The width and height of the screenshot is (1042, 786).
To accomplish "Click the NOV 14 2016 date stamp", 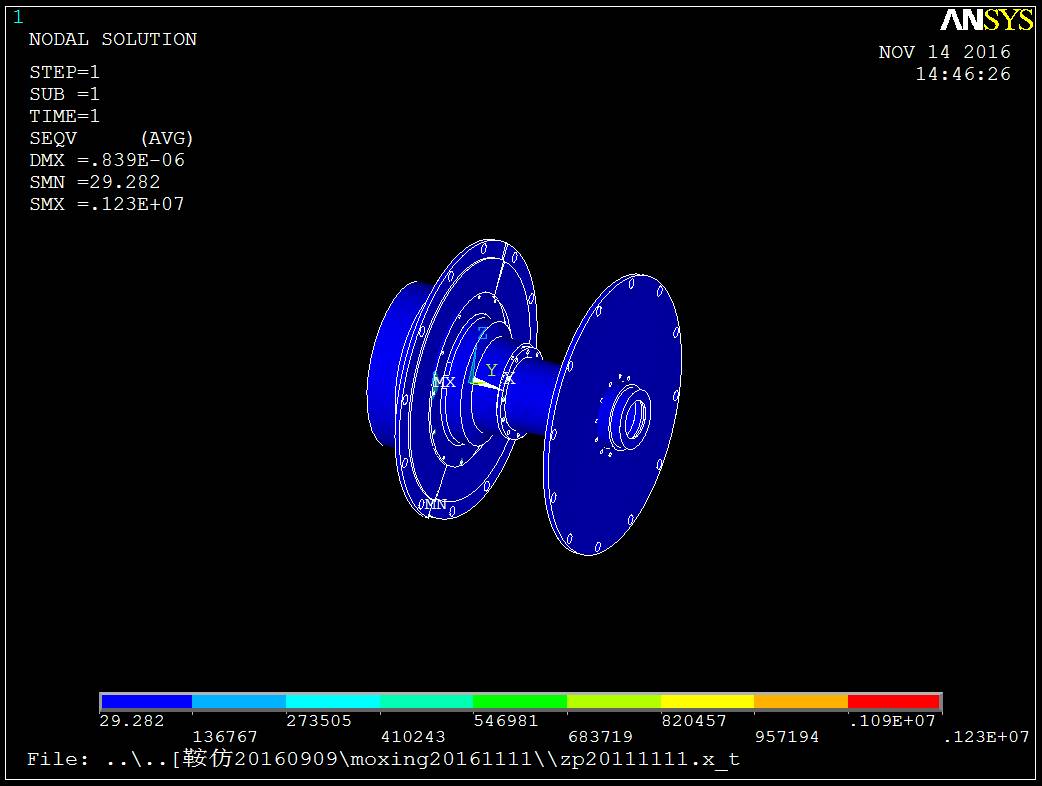I will point(944,52).
